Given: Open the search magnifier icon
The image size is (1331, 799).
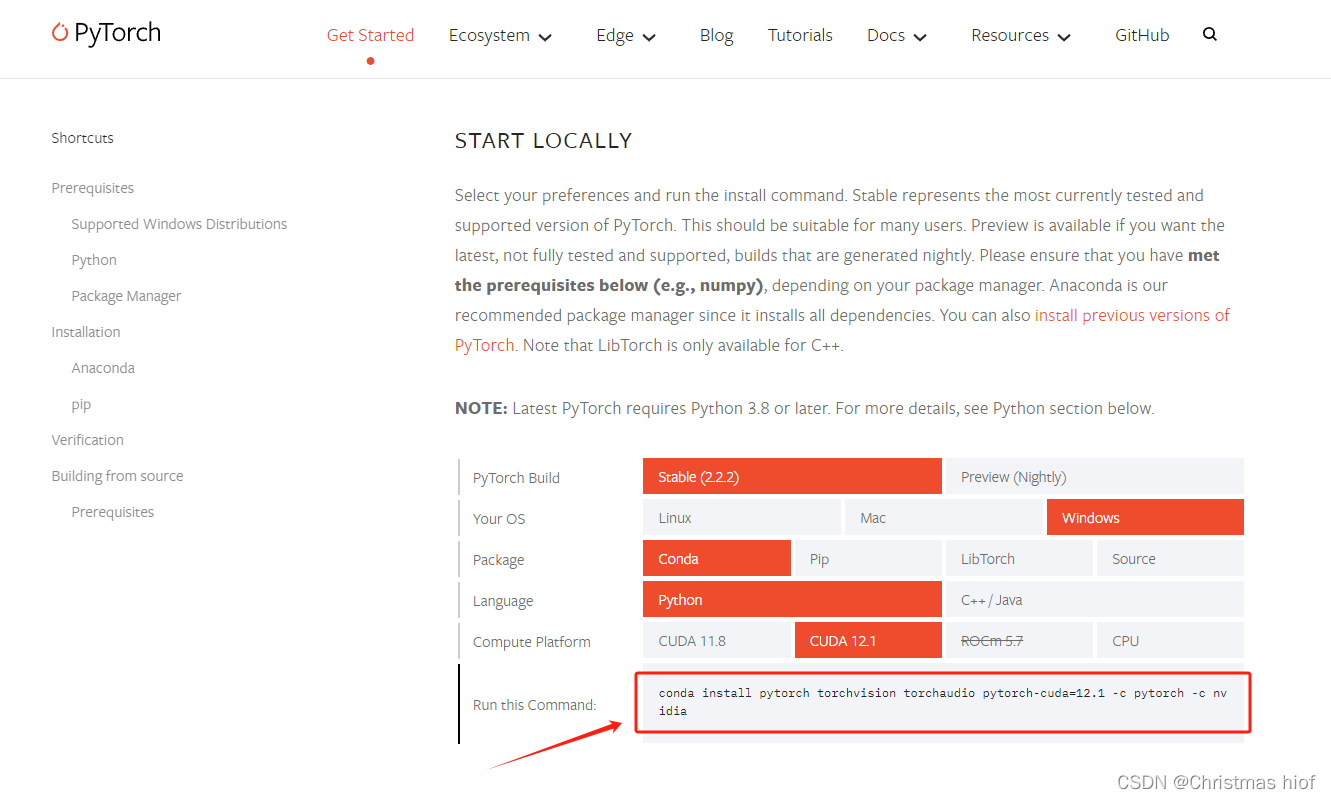Looking at the screenshot, I should click(x=1210, y=34).
